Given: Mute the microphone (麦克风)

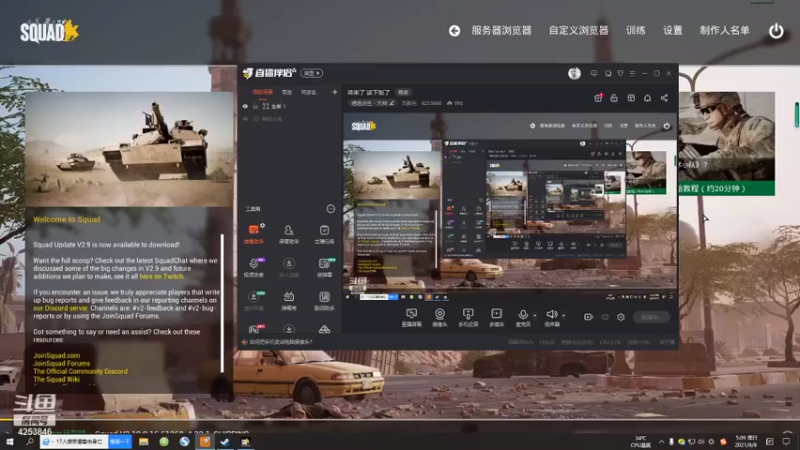Looking at the screenshot, I should (x=523, y=317).
